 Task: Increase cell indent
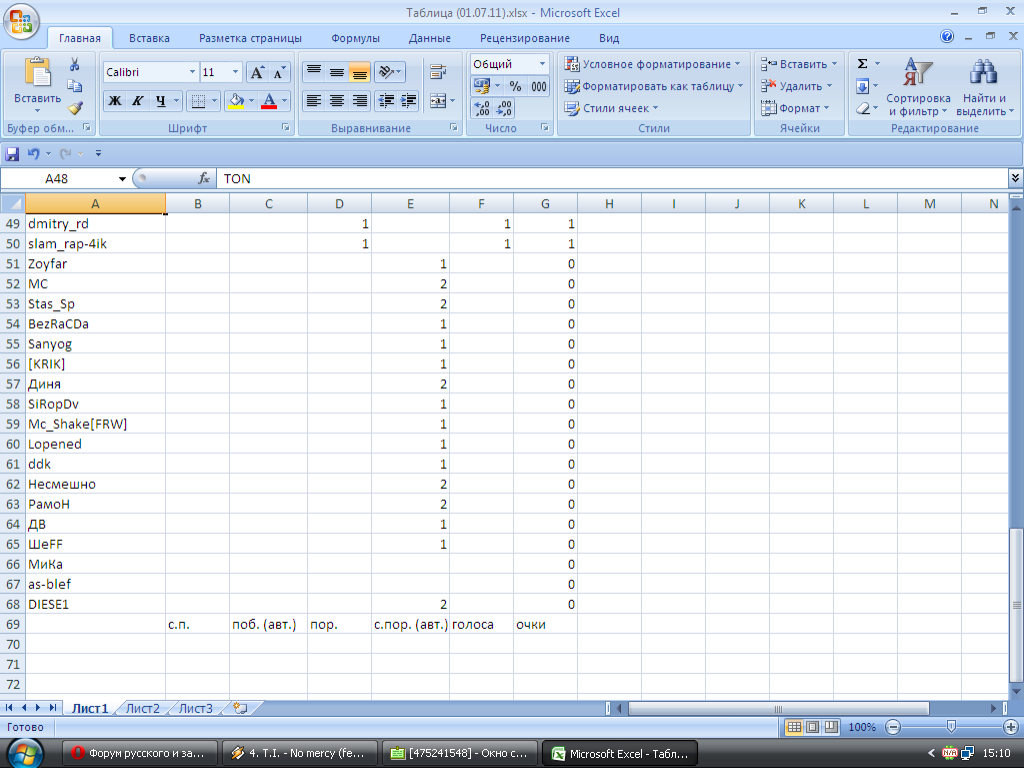(x=409, y=101)
